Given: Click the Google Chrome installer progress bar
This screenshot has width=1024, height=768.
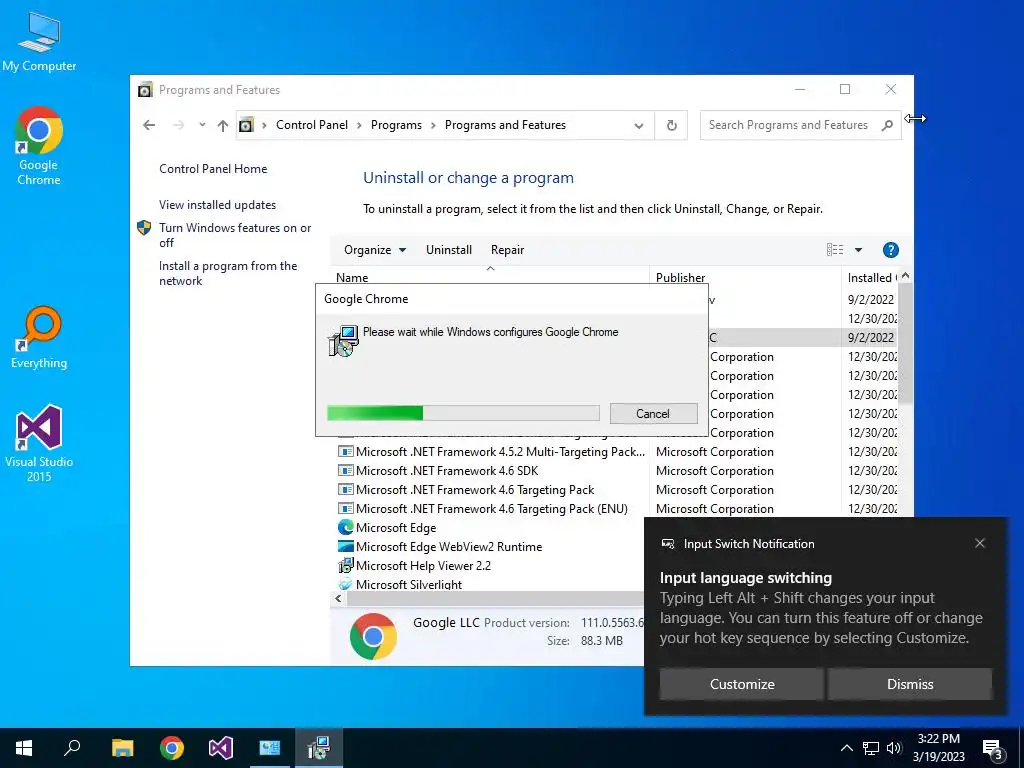Looking at the screenshot, I should click(463, 413).
